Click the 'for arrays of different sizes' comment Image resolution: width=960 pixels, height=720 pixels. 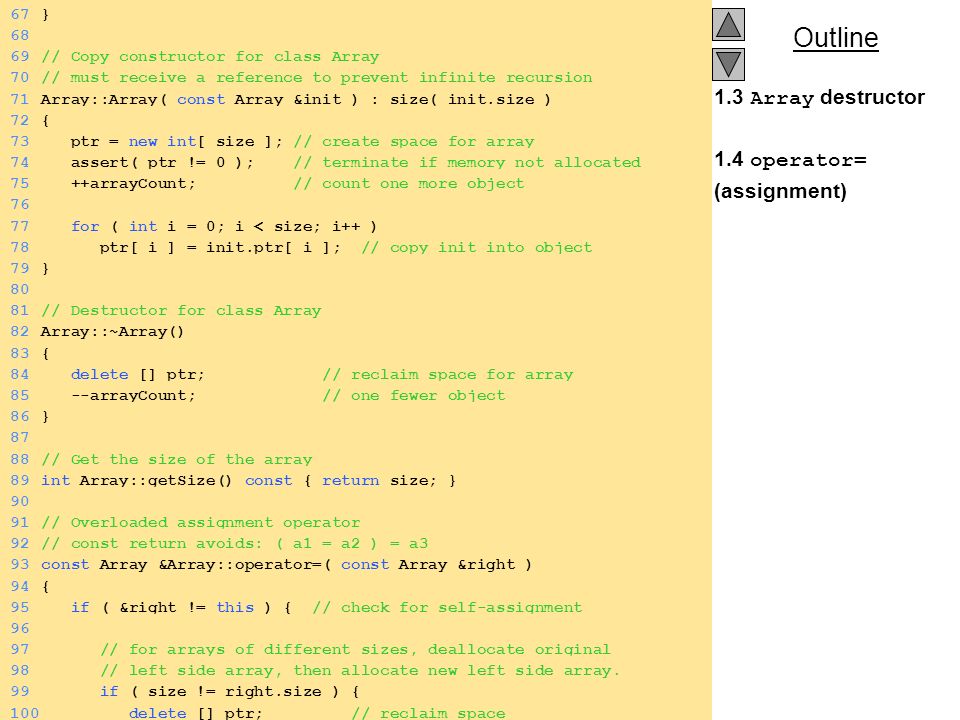pyautogui.click(x=355, y=650)
